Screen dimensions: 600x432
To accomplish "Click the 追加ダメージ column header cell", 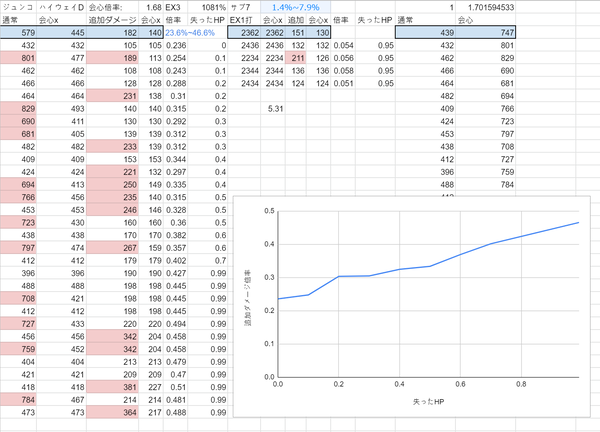I will tap(112, 20).
